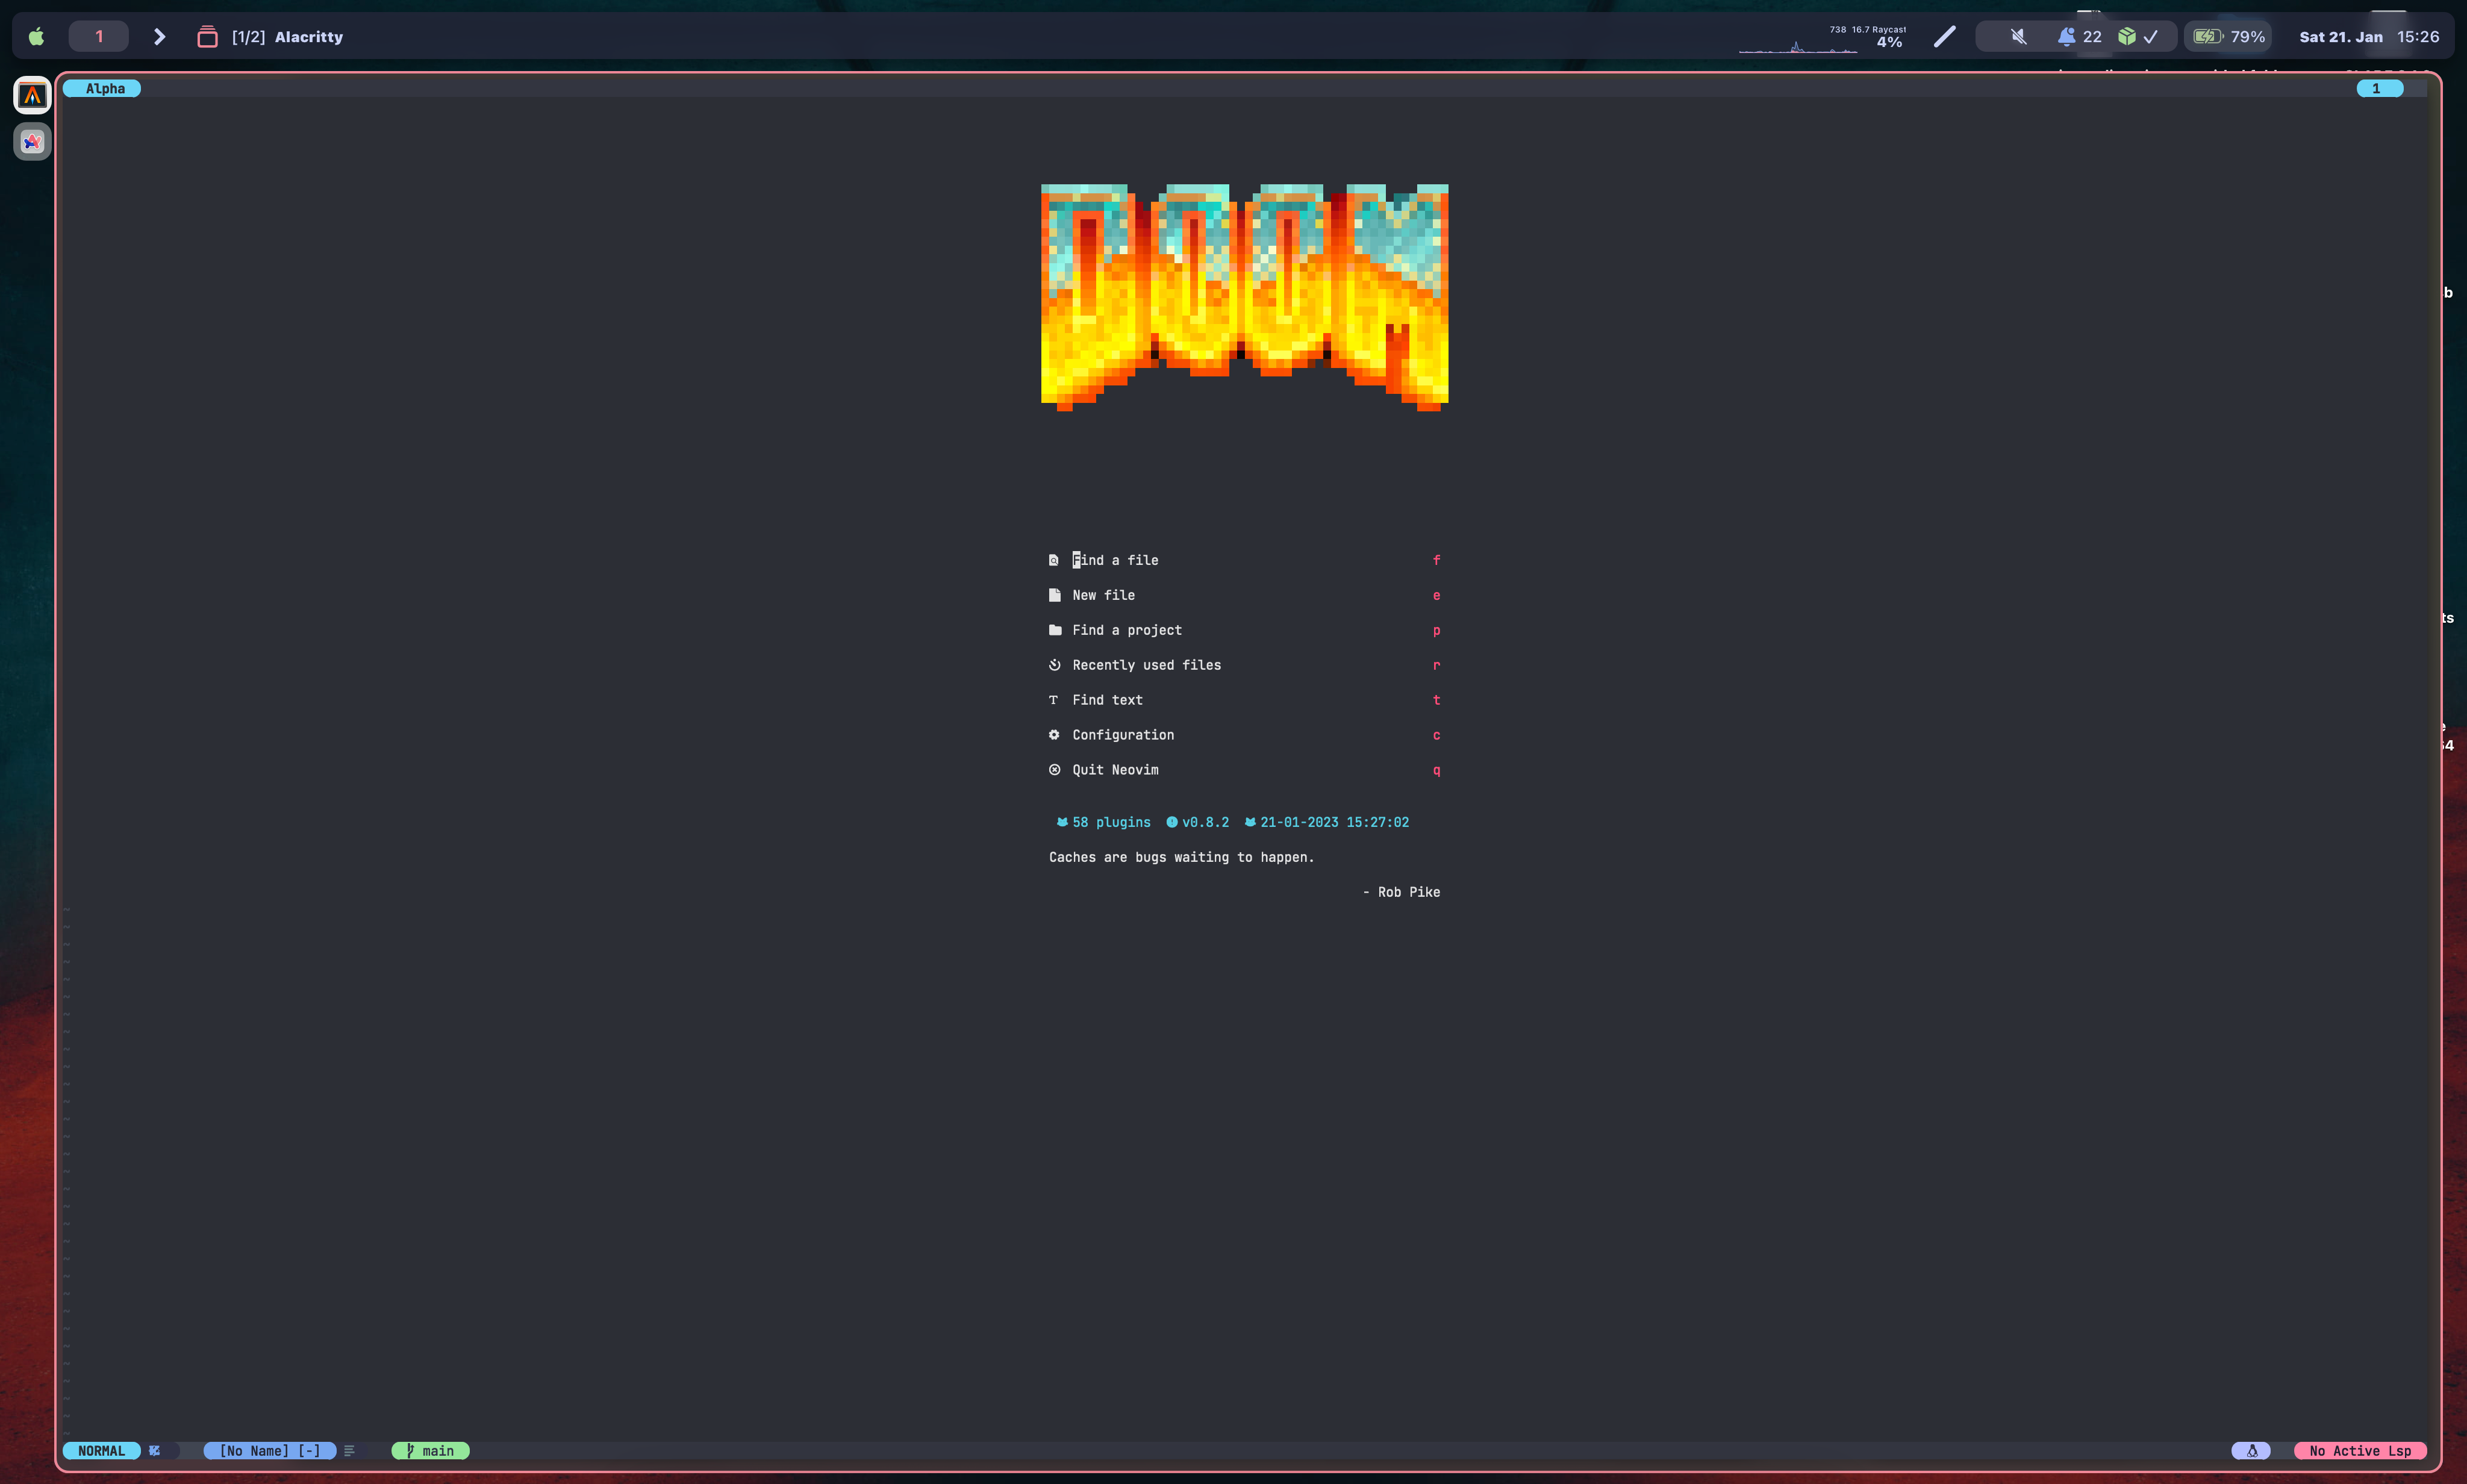Click the git branch icon beside main
Viewport: 2467px width, 1484px height.
410,1450
